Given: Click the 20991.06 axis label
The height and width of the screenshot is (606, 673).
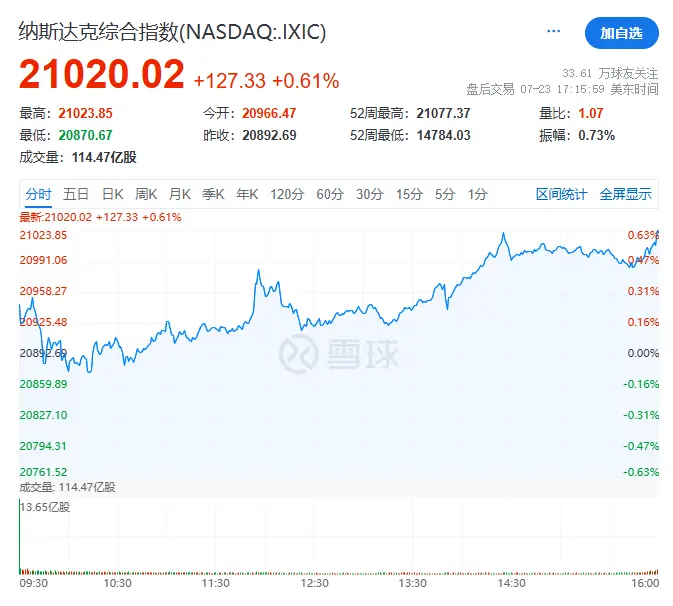Looking at the screenshot, I should (43, 260).
